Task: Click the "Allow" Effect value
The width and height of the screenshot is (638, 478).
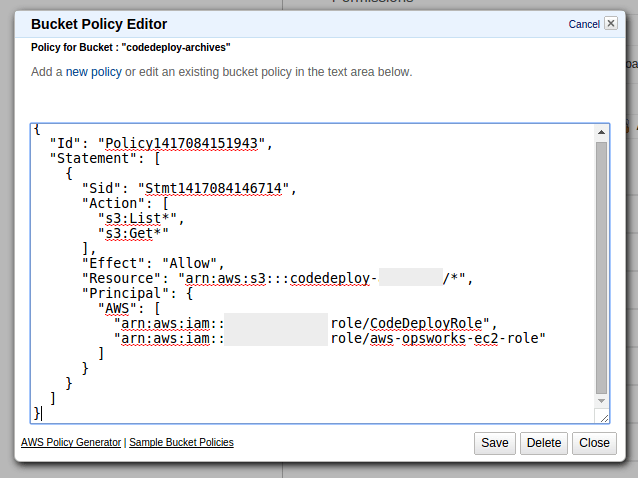Action: point(190,263)
